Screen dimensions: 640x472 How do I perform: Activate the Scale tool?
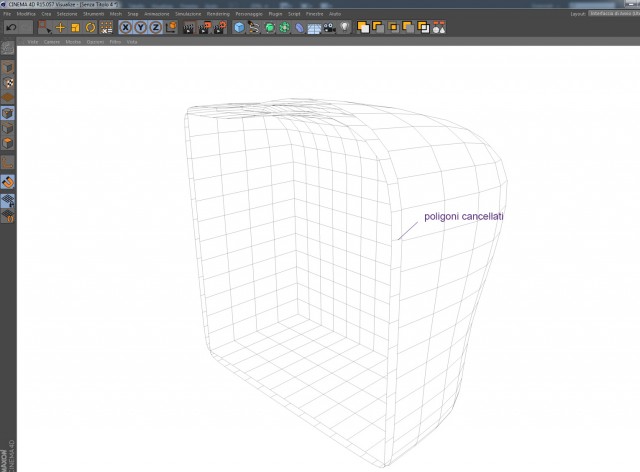75,27
